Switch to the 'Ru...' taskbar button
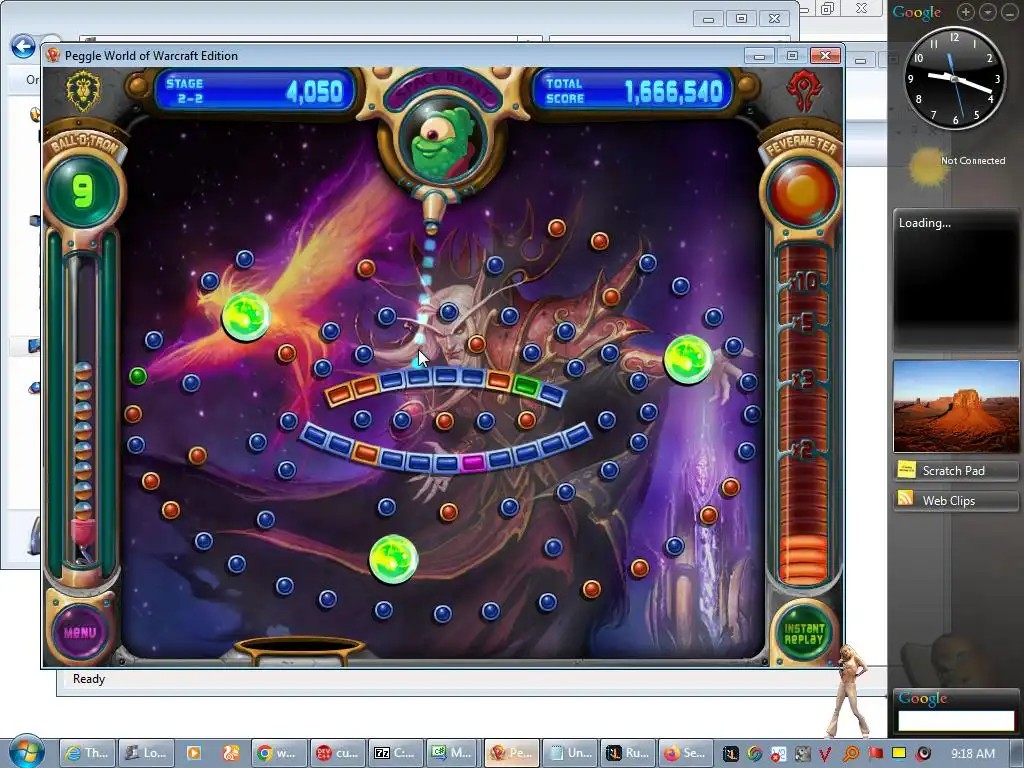 pyautogui.click(x=628, y=753)
